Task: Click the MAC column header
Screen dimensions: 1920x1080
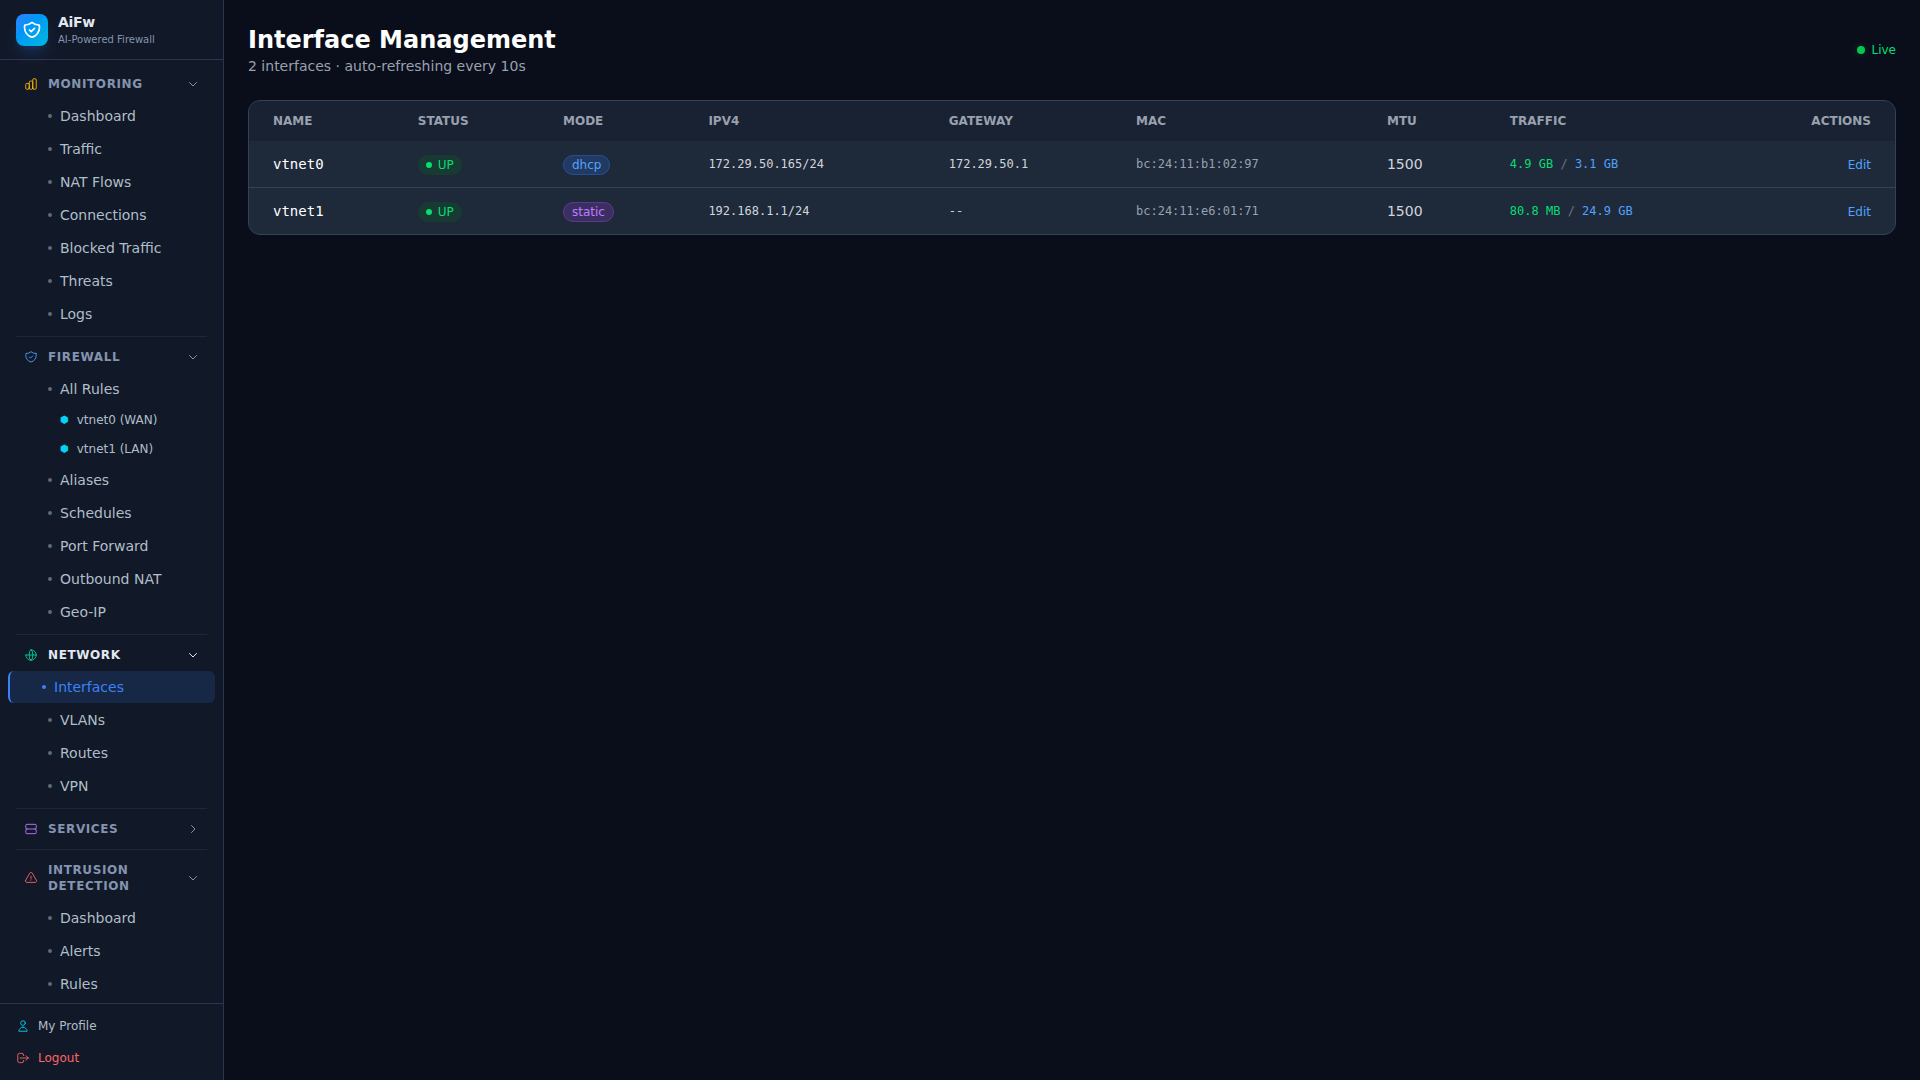Action: tap(1151, 121)
